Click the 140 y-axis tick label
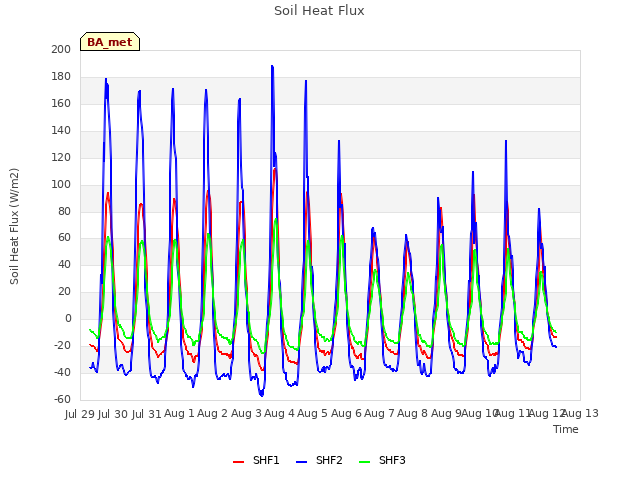640x480 pixels. 61,130
